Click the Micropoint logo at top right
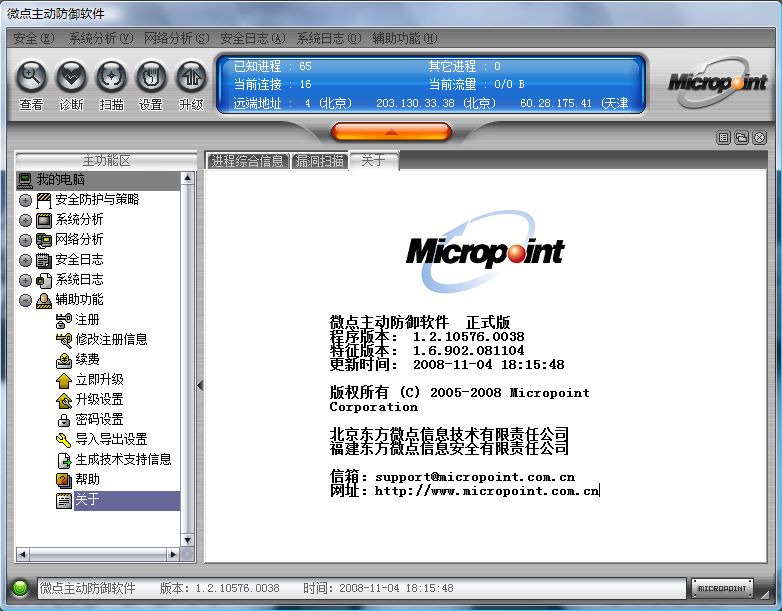The image size is (782, 611). point(717,83)
